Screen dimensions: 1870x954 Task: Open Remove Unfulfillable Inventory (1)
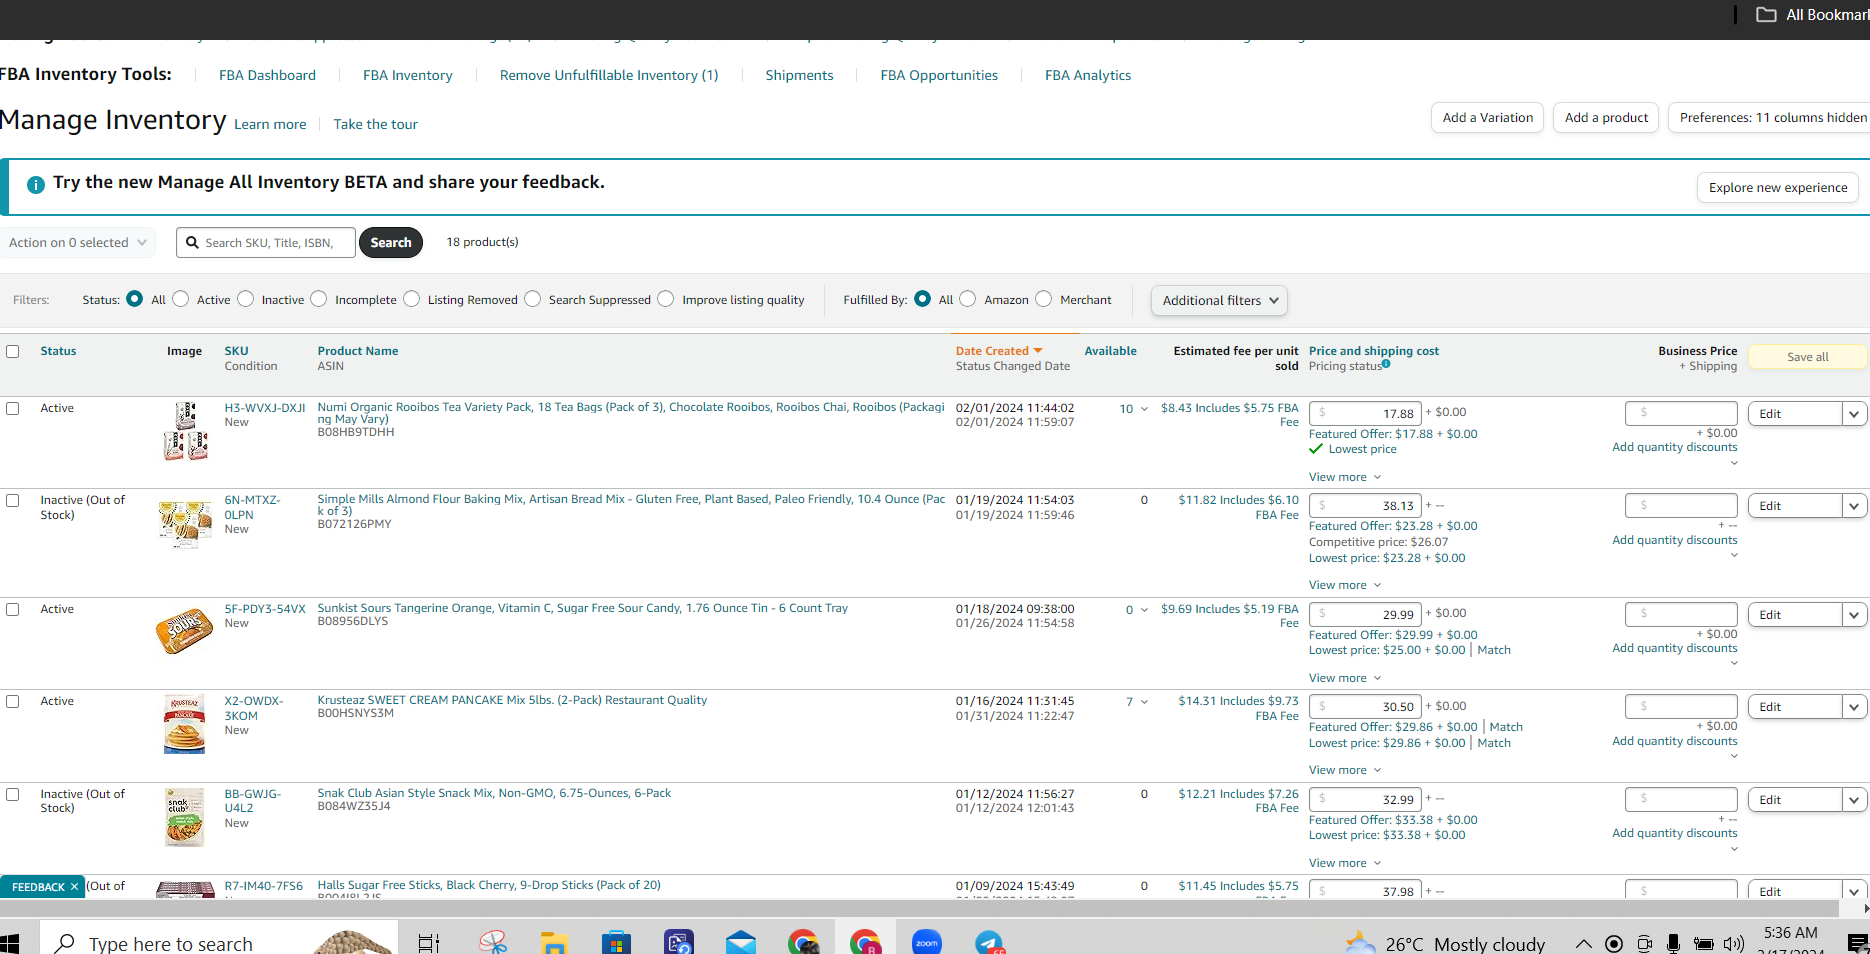pyautogui.click(x=609, y=75)
